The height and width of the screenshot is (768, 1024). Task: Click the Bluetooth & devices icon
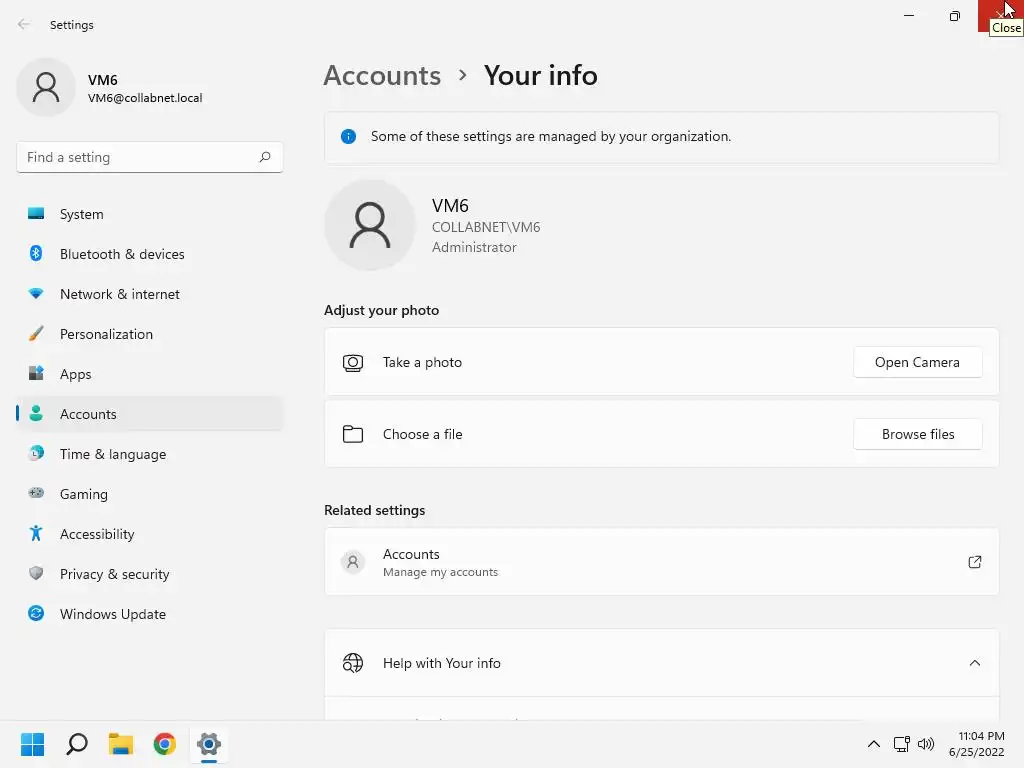click(x=36, y=254)
